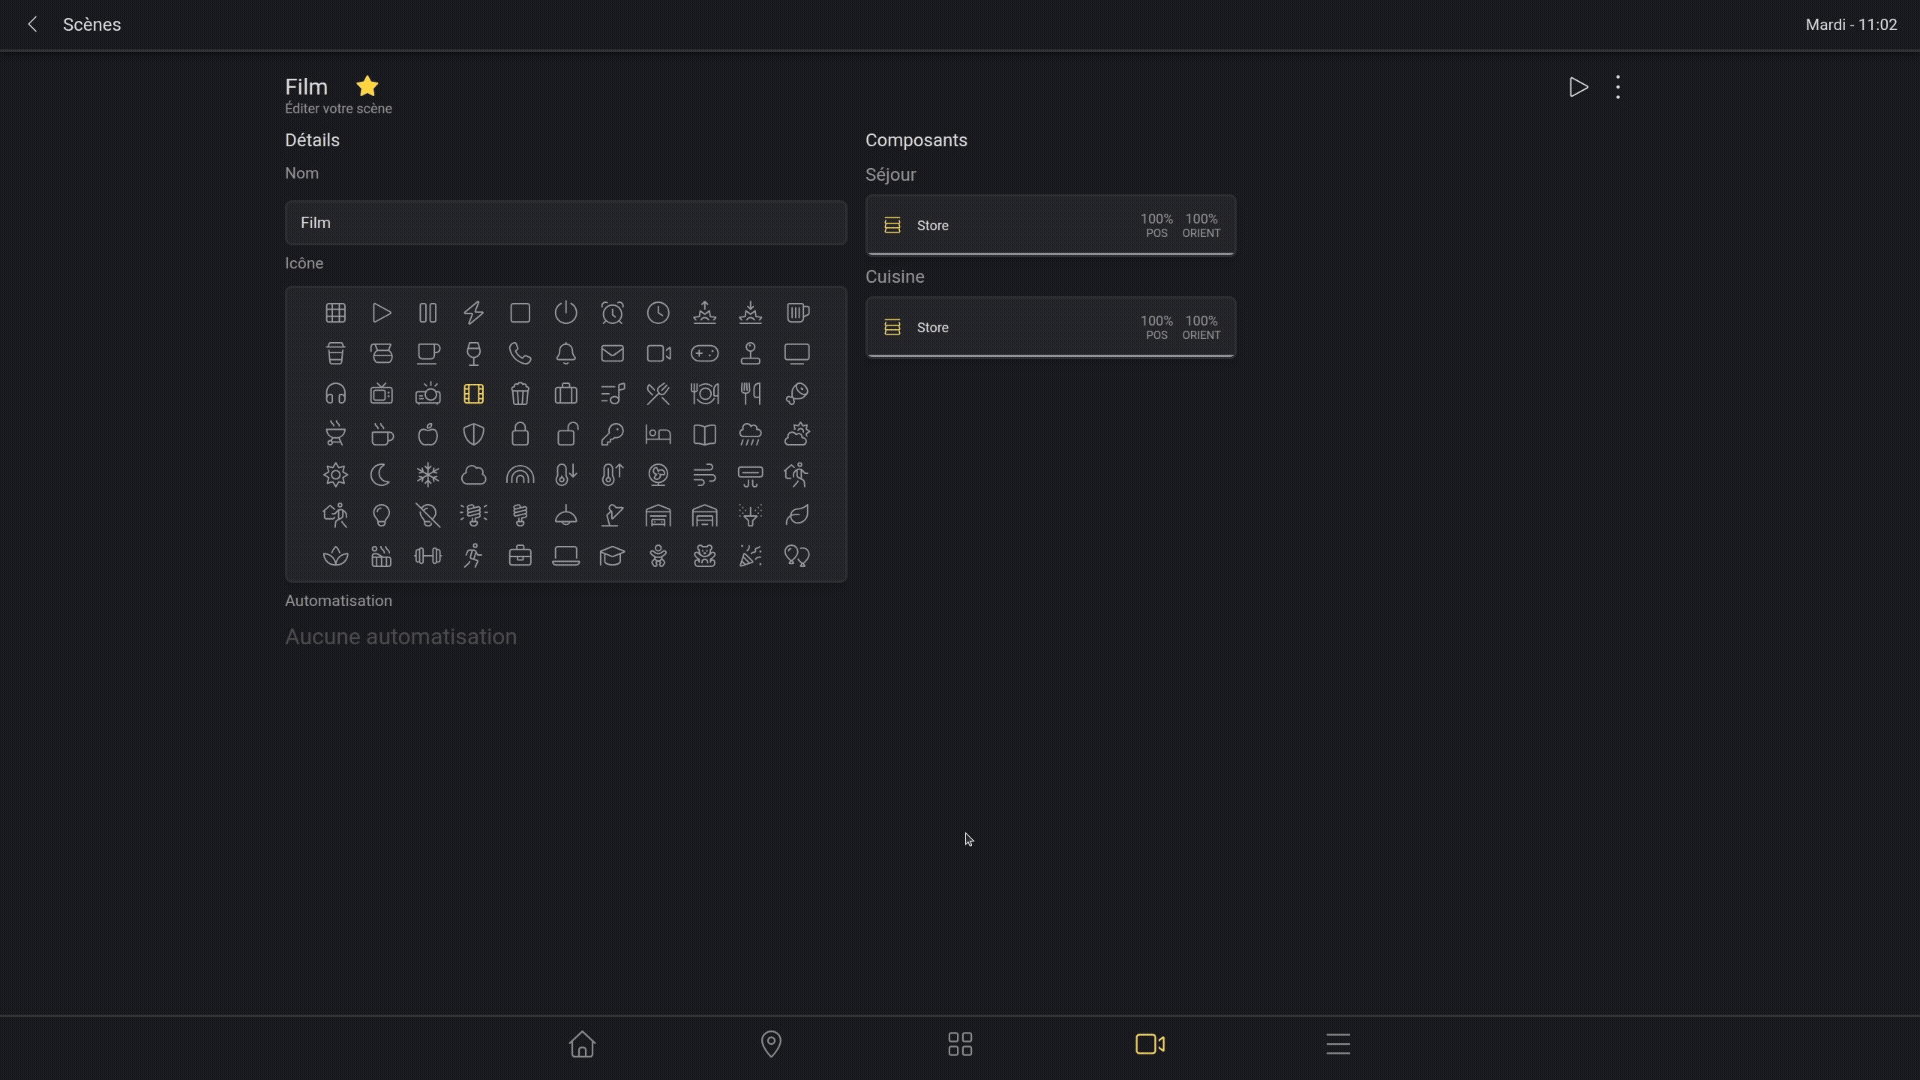The height and width of the screenshot is (1080, 1920).
Task: Open the Cuisine Store component
Action: (x=1051, y=327)
